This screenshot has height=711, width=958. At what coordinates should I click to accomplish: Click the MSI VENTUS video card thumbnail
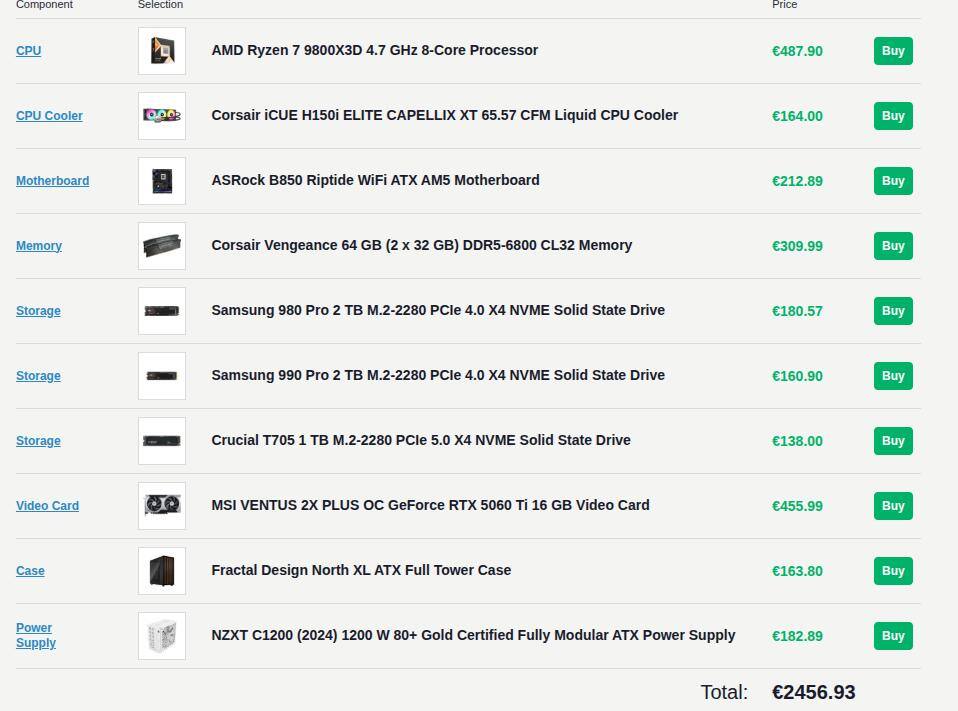[x=162, y=506]
